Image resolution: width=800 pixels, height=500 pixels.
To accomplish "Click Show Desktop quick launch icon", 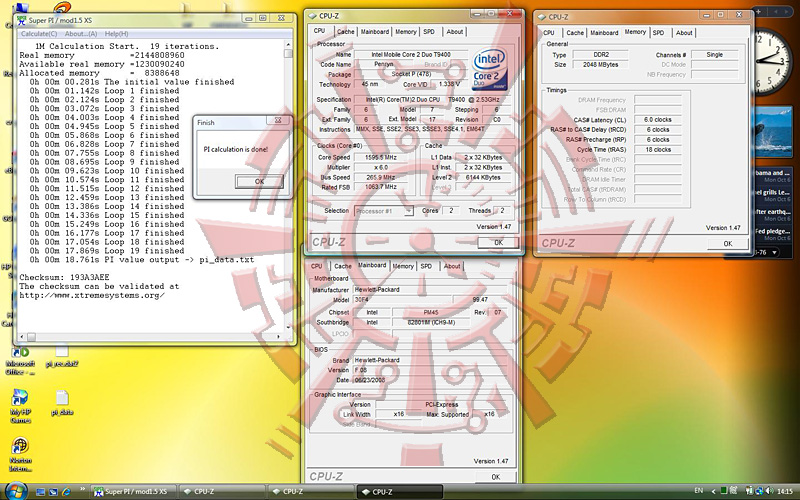I will point(41,492).
